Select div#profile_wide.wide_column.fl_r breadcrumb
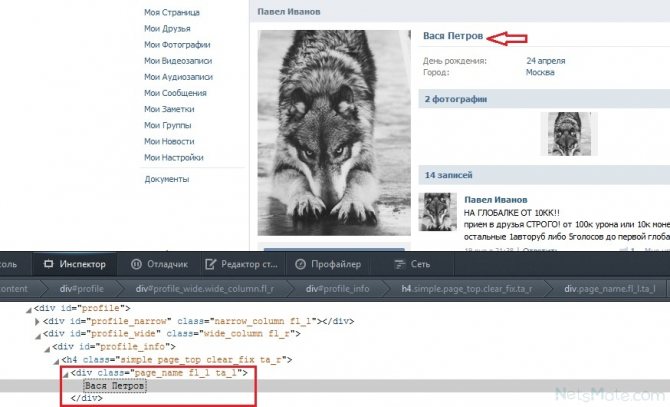Image resolution: width=670 pixels, height=407 pixels. click(205, 289)
